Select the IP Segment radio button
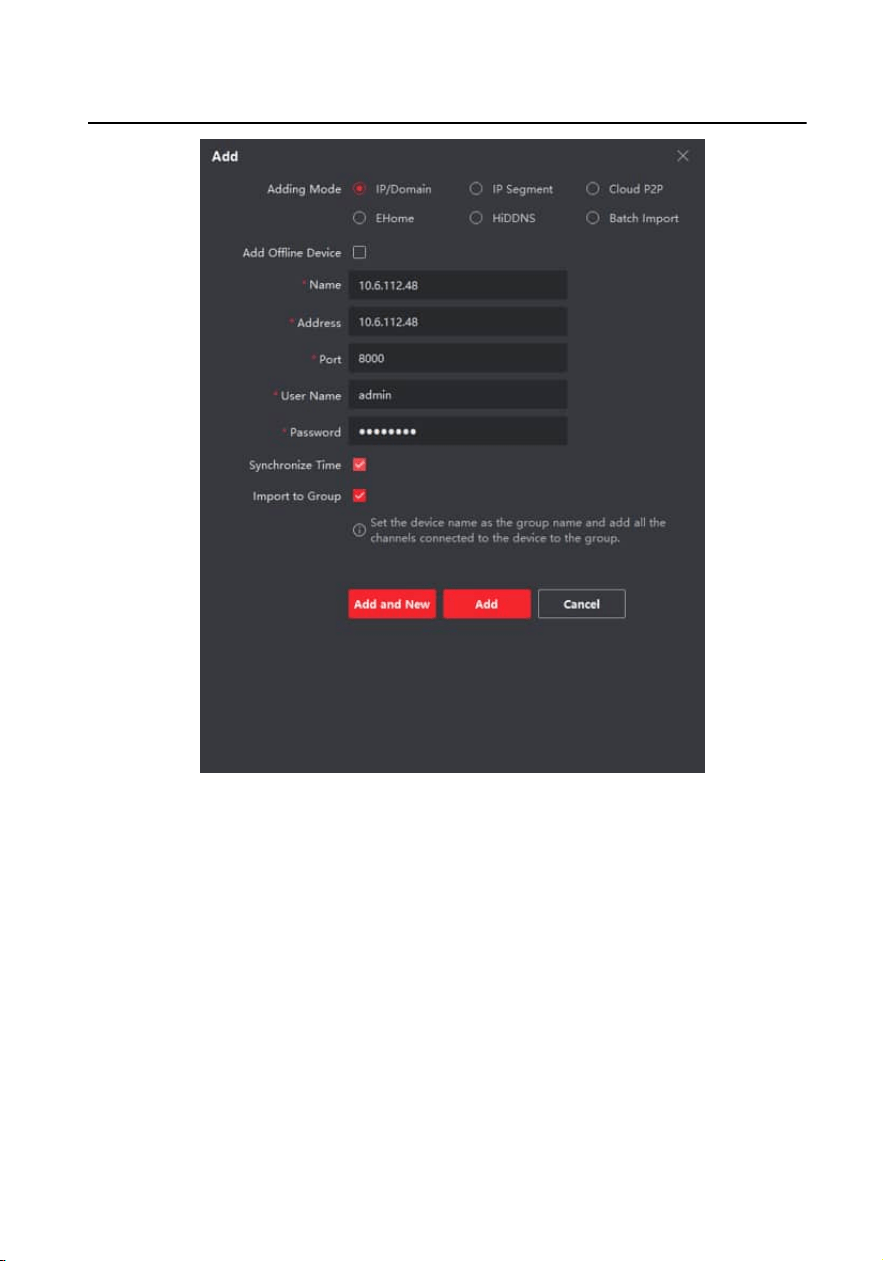 point(476,189)
